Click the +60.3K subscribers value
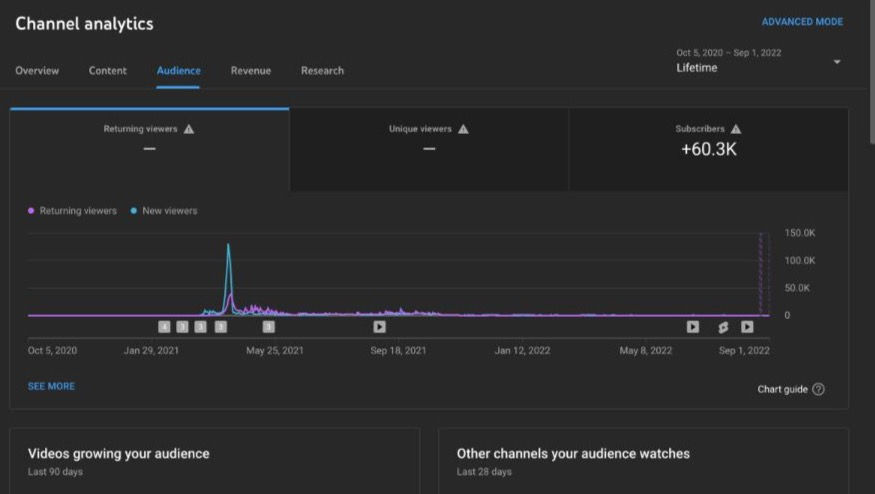The image size is (875, 494). pyautogui.click(x=709, y=150)
